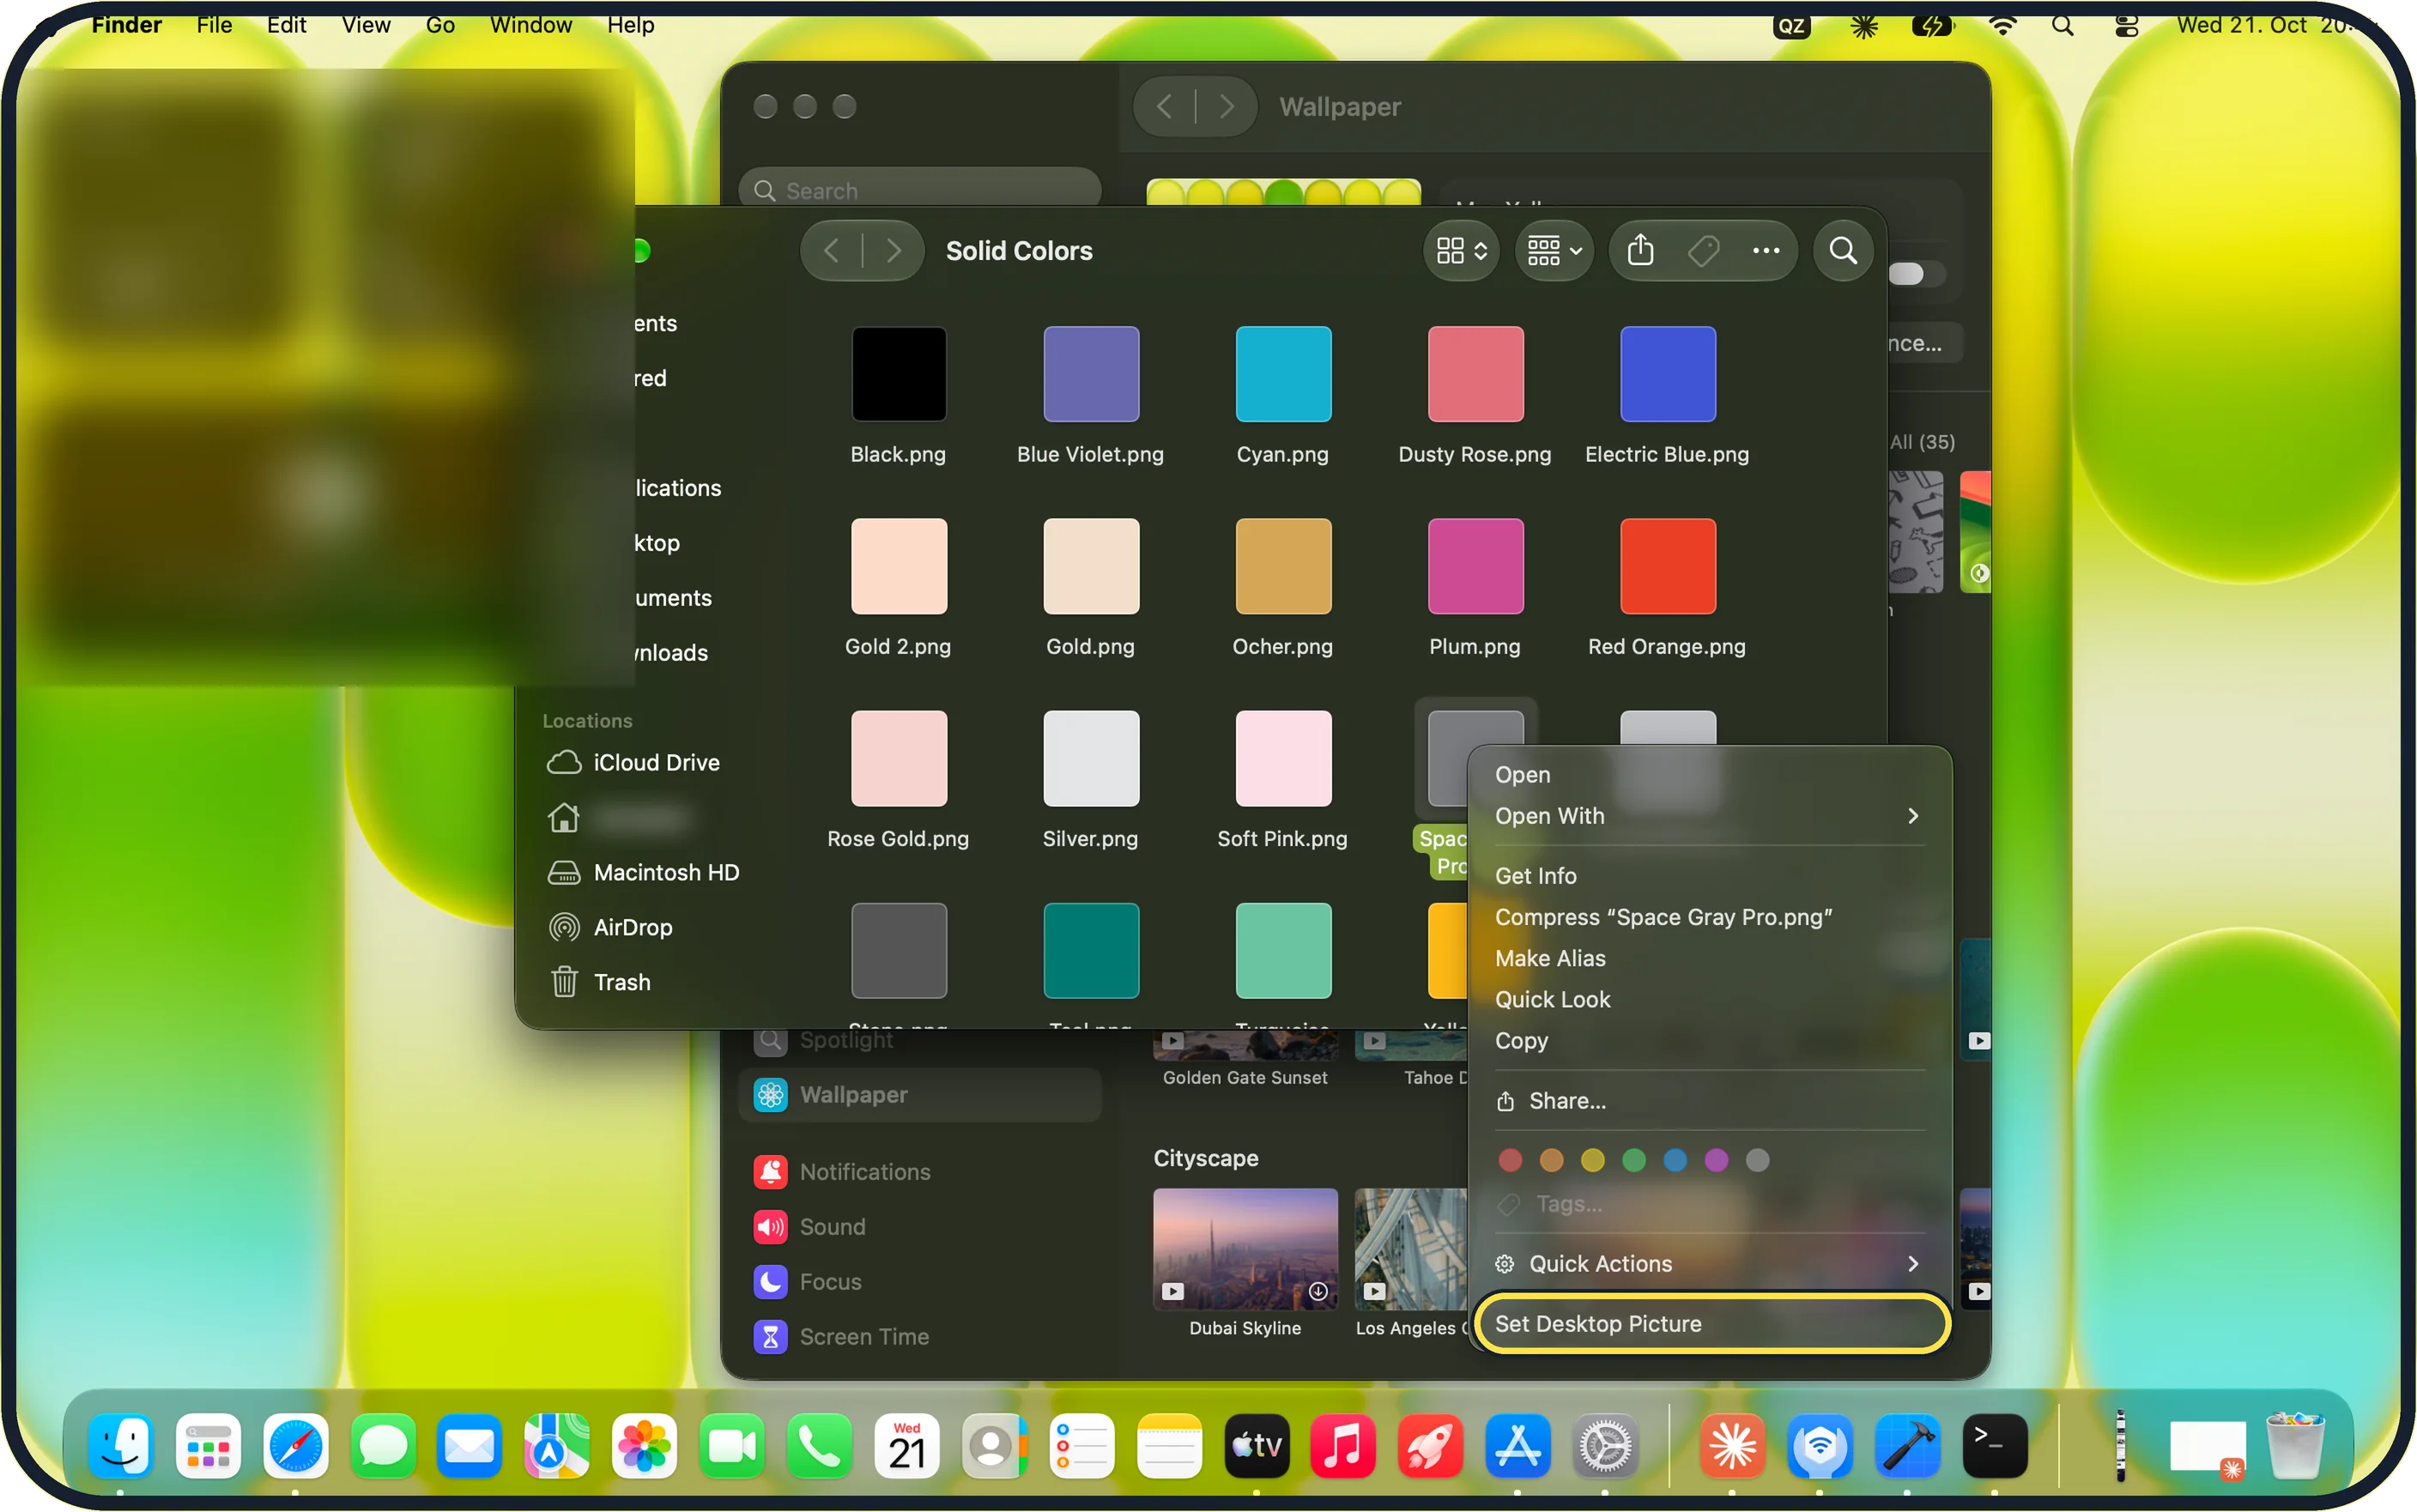Select the Red Orange.png file
This screenshot has height=1512, width=2417.
point(1667,566)
